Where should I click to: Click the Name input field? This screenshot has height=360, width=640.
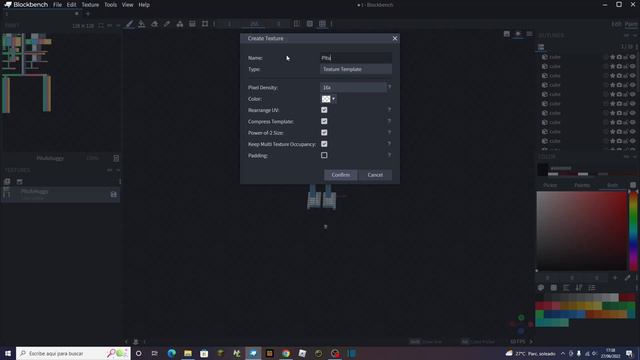pyautogui.click(x=356, y=58)
